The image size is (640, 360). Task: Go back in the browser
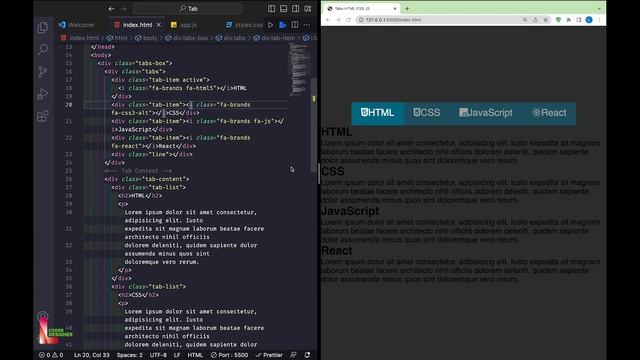click(328, 20)
